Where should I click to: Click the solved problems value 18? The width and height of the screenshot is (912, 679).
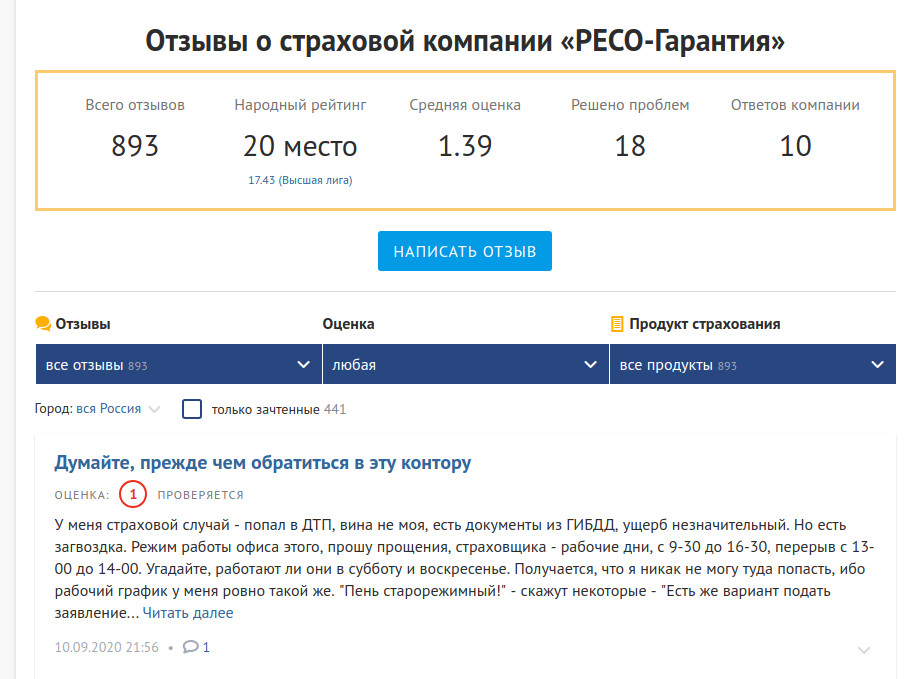click(x=630, y=145)
